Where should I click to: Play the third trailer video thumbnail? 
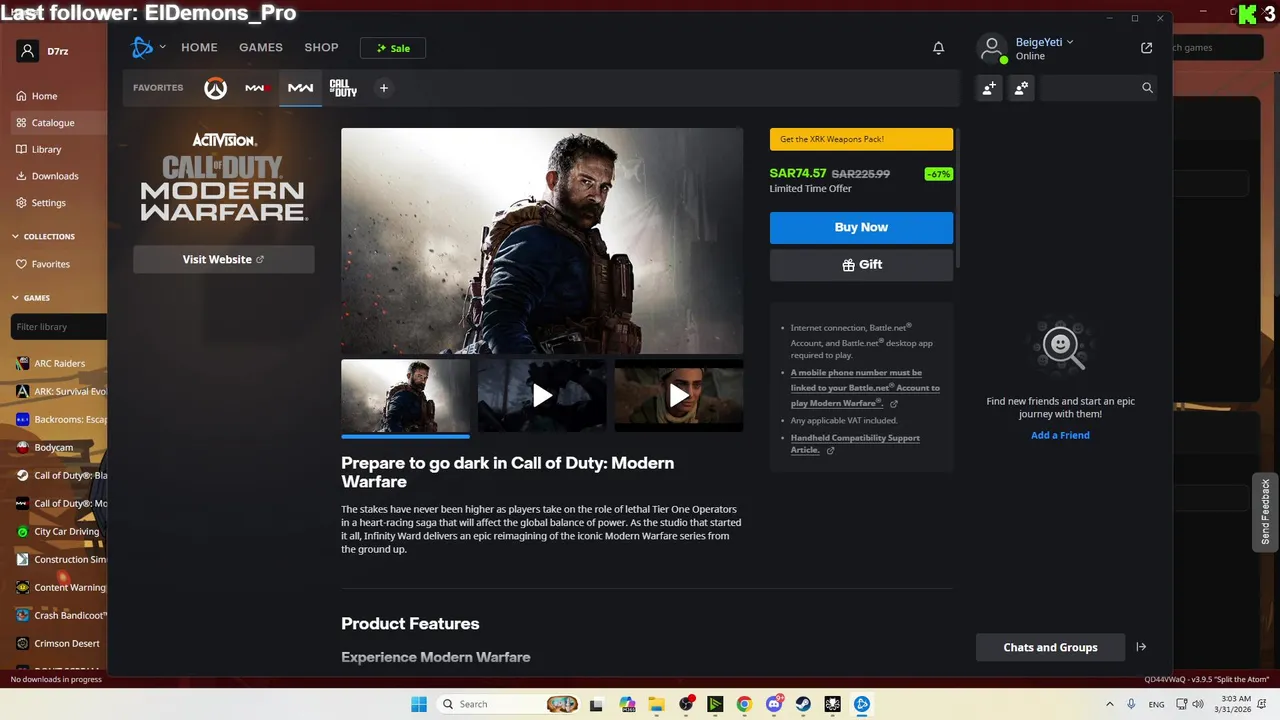pos(679,395)
